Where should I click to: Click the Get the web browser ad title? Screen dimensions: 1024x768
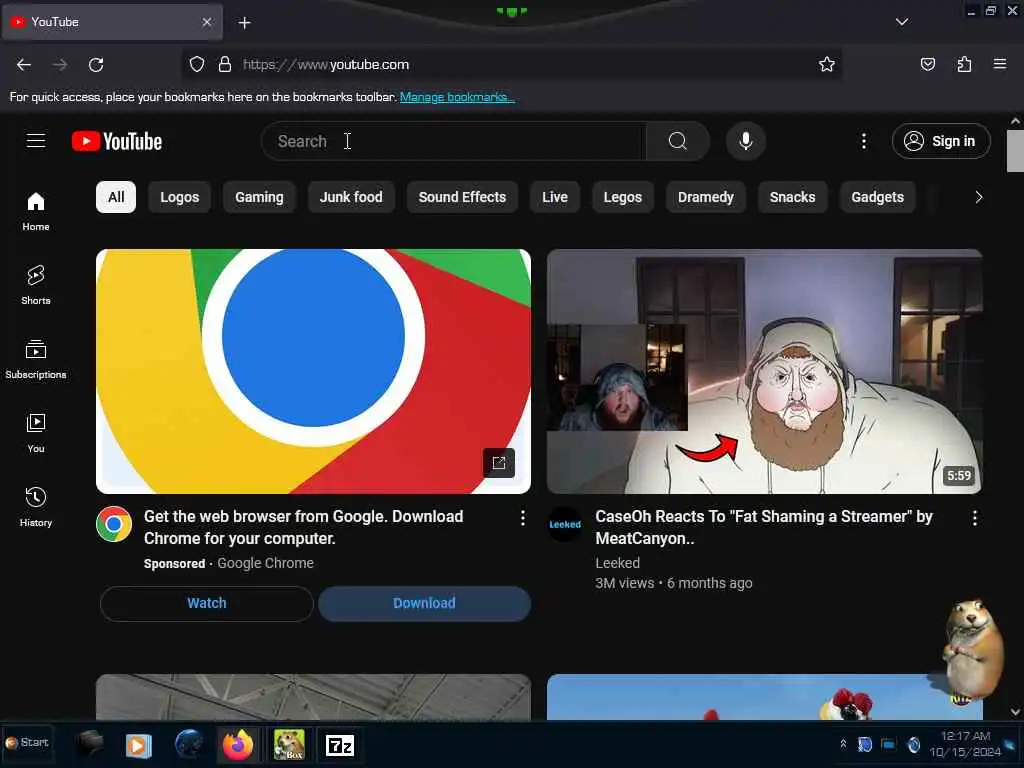click(304, 527)
